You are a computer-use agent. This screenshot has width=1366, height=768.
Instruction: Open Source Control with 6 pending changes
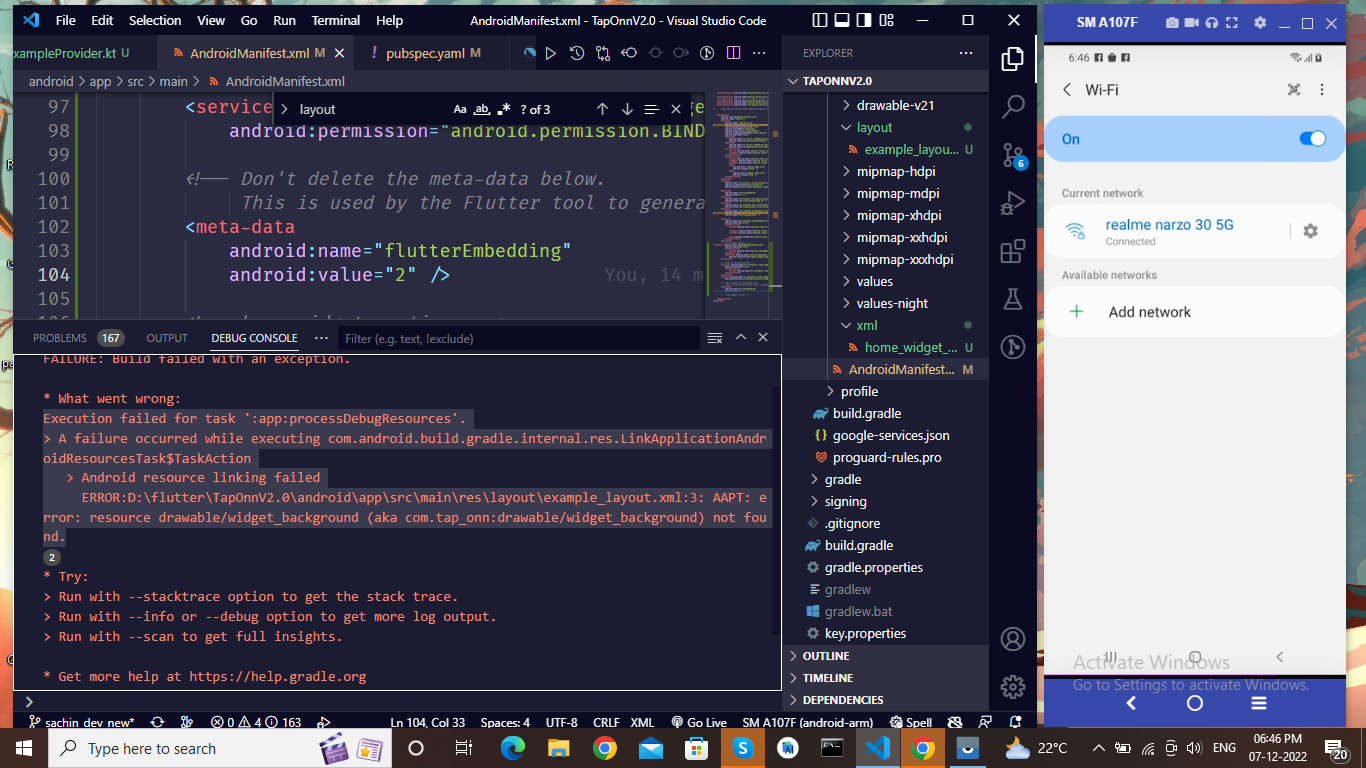tap(1012, 153)
